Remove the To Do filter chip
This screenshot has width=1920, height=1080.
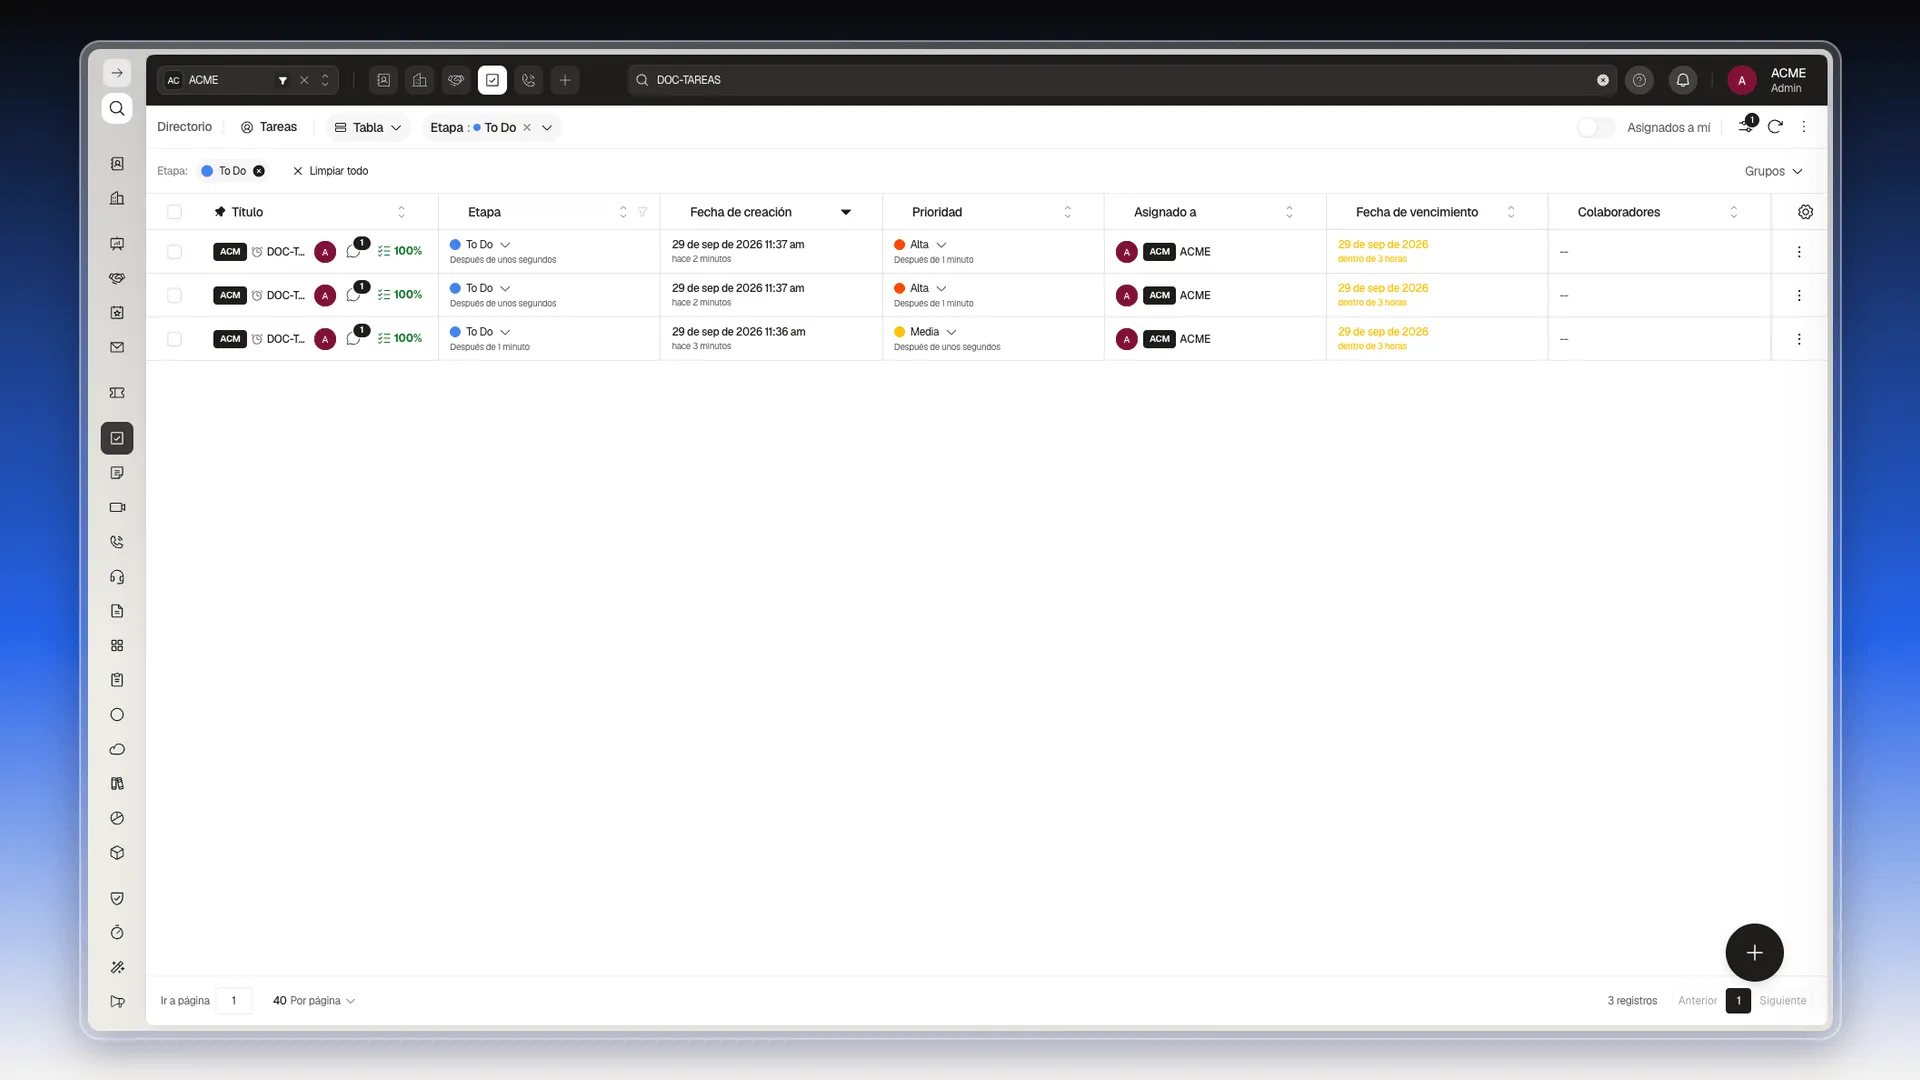(x=259, y=171)
